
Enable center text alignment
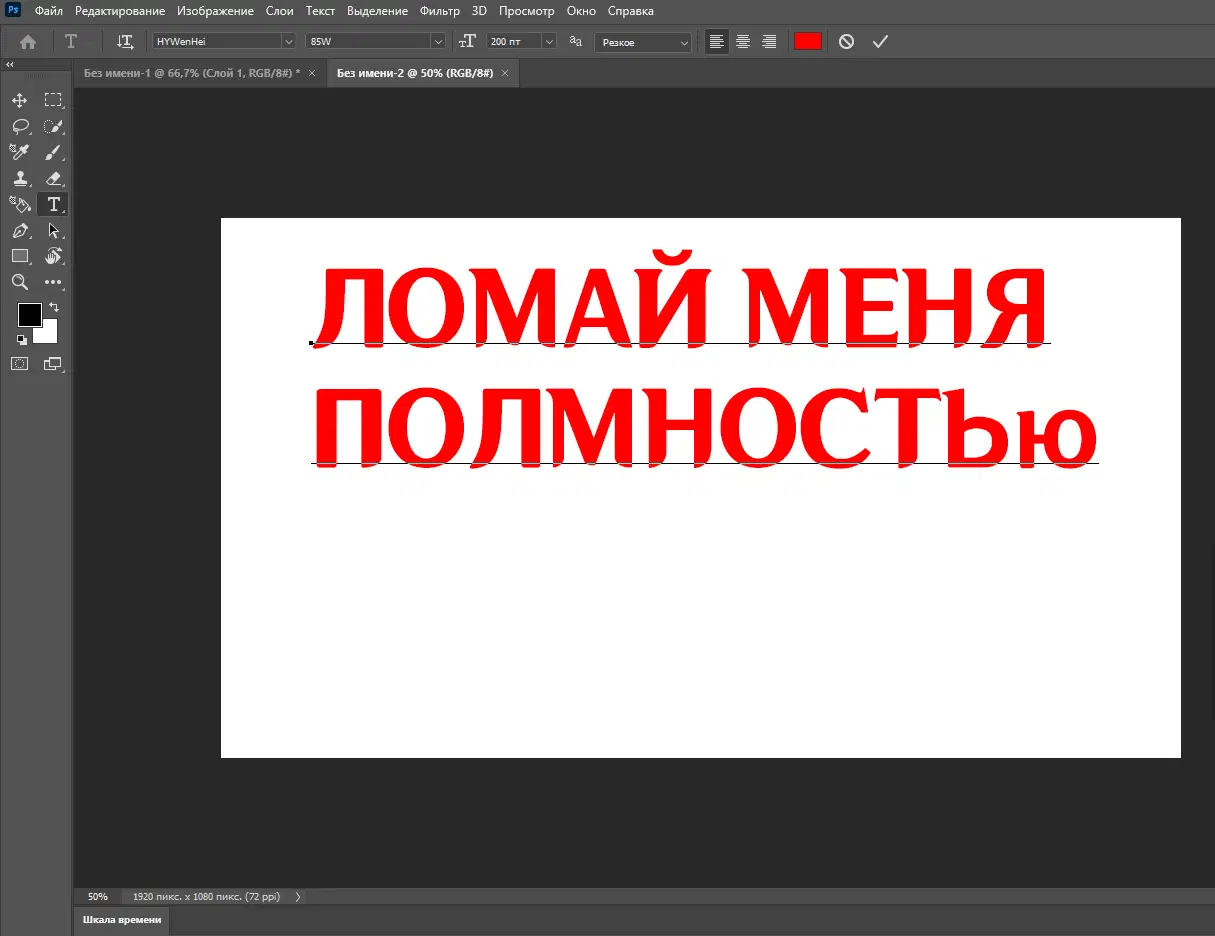pyautogui.click(x=743, y=41)
